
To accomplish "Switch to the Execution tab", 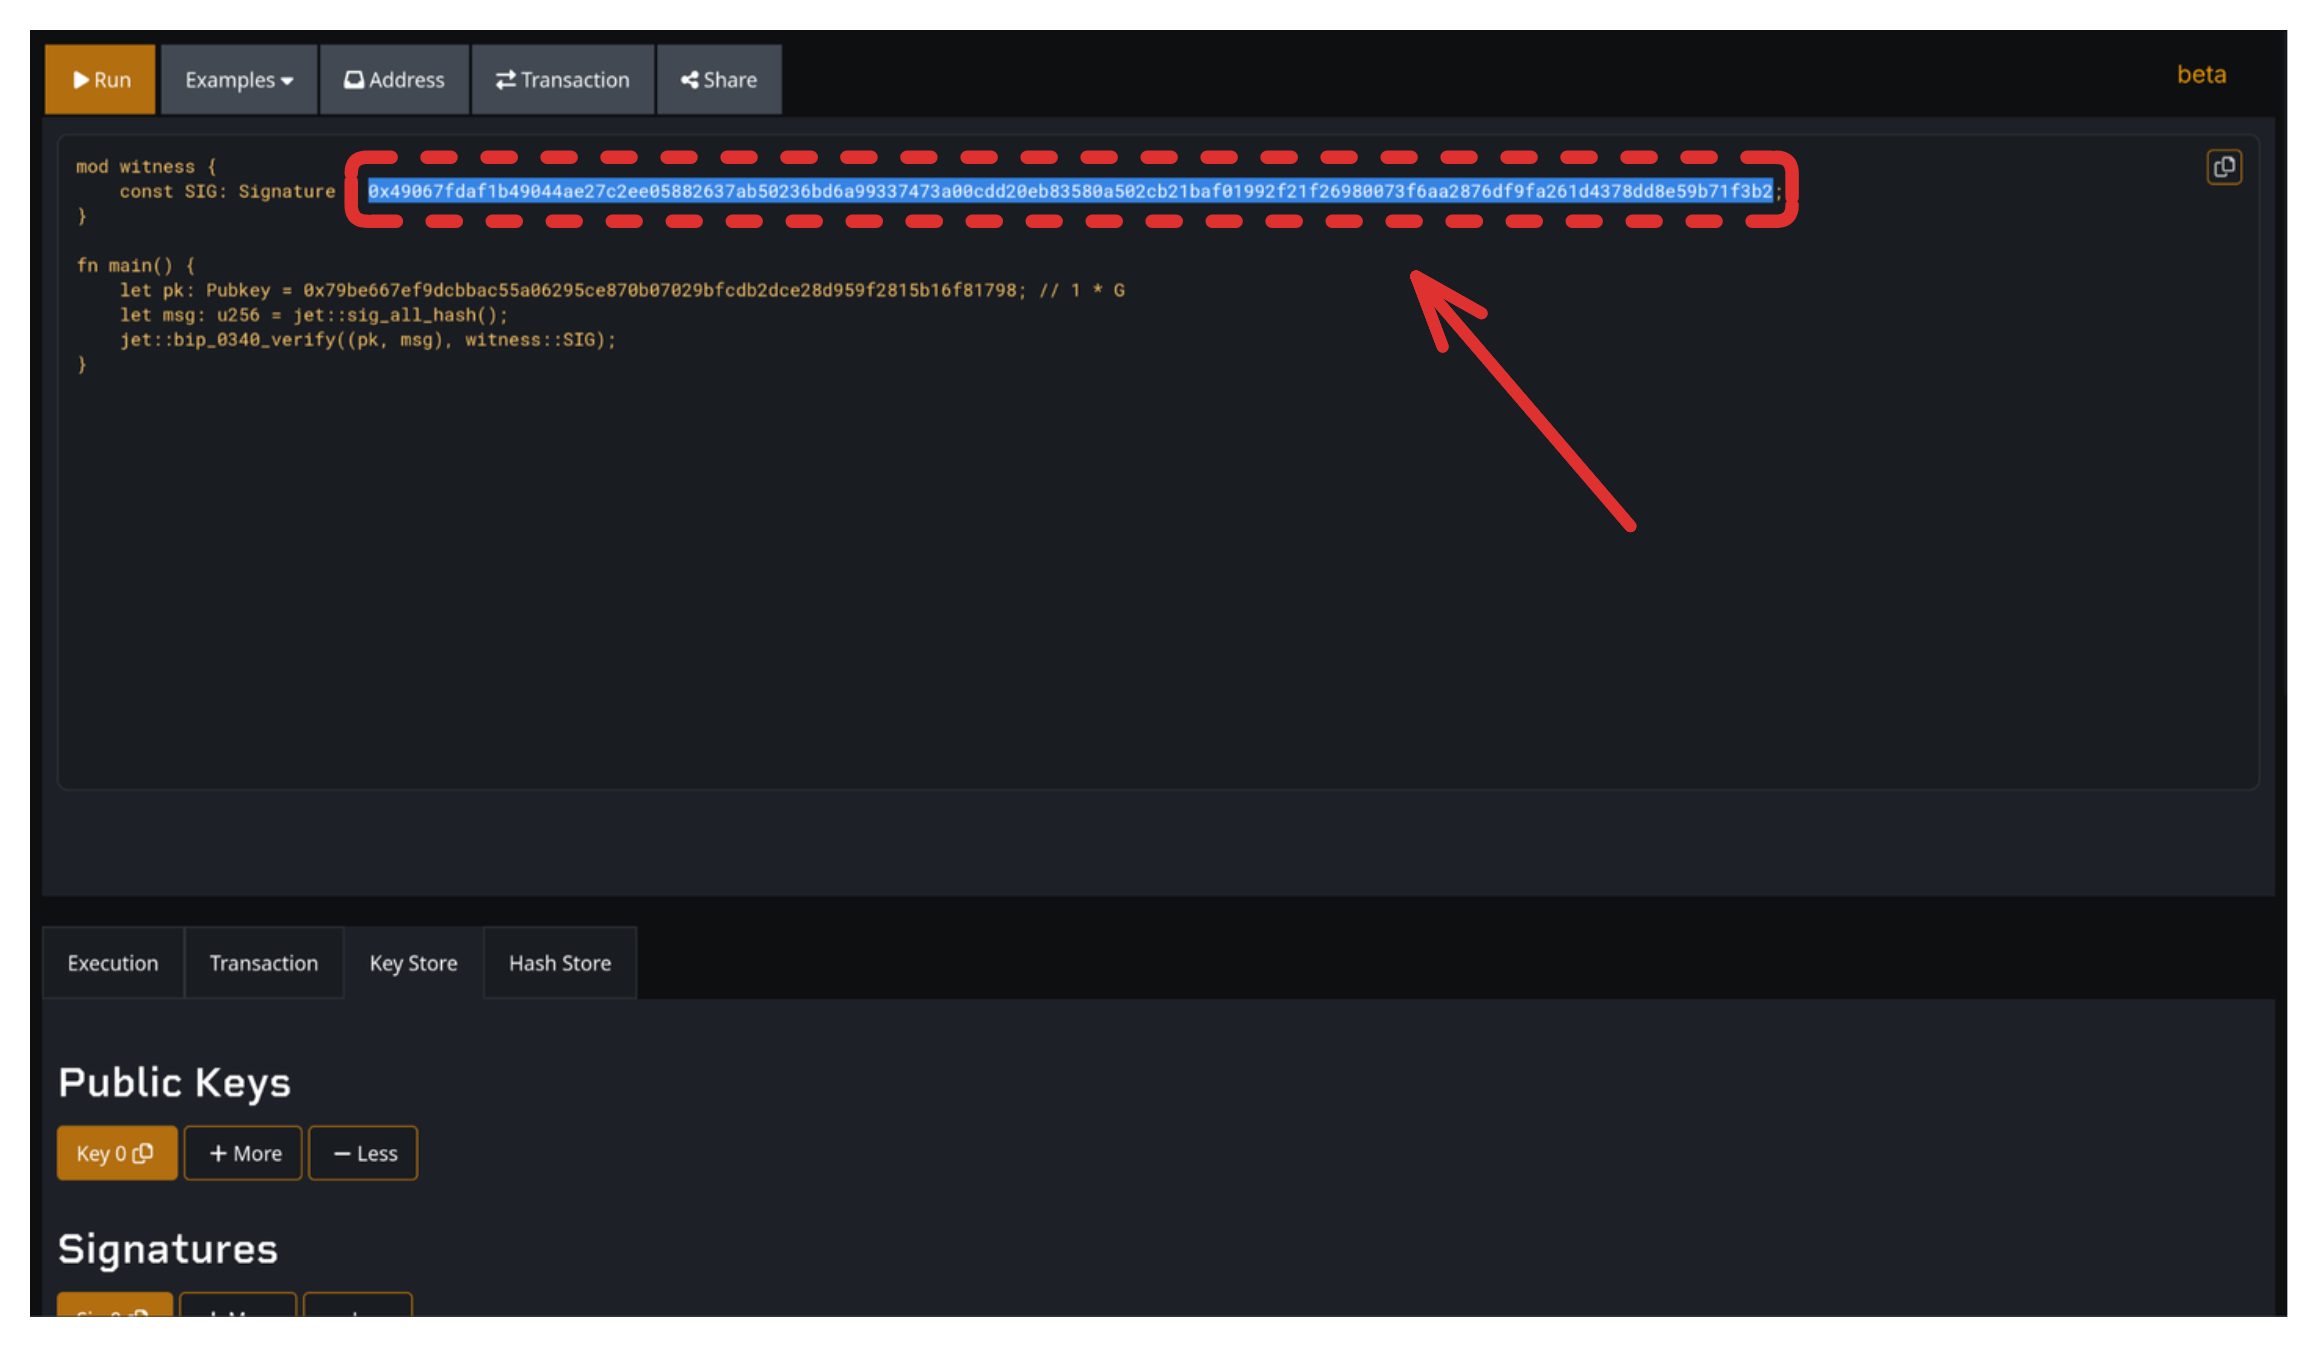I will pos(112,962).
